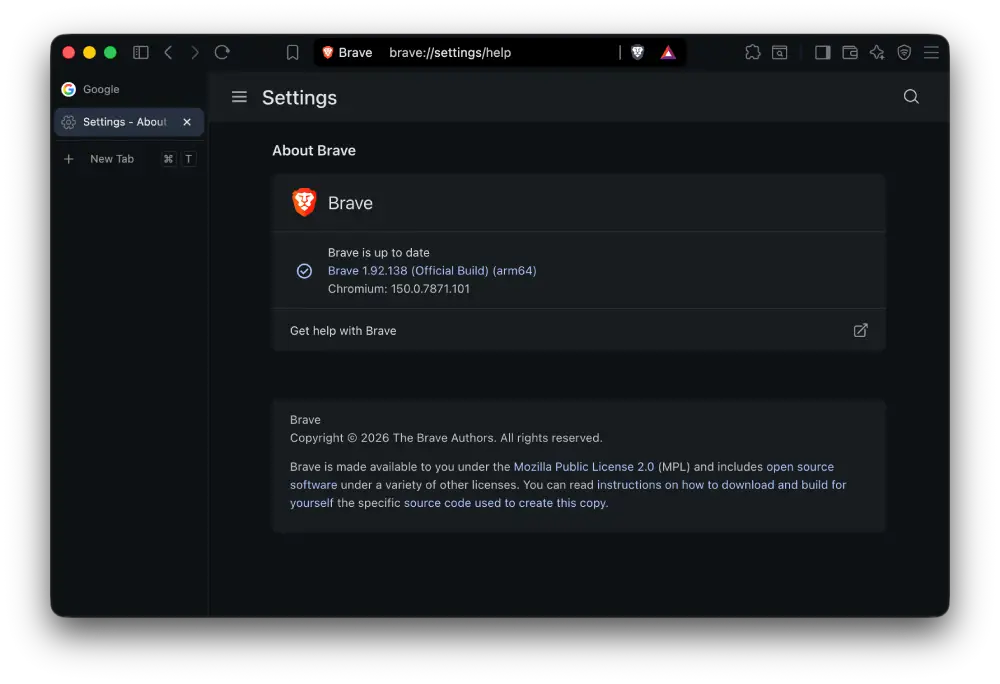The image size is (1000, 684).
Task: Open the tab search icon in toolbar
Action: point(779,52)
